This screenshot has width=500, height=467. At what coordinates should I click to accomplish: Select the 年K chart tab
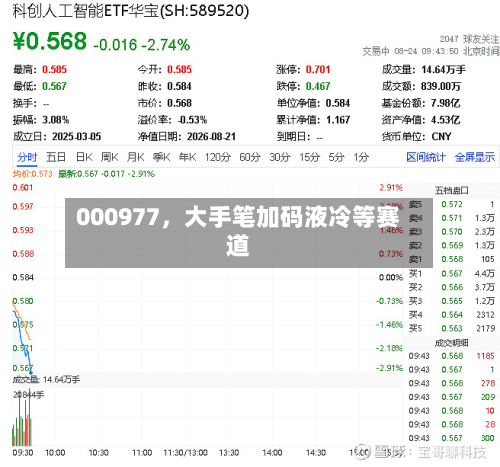(x=187, y=157)
